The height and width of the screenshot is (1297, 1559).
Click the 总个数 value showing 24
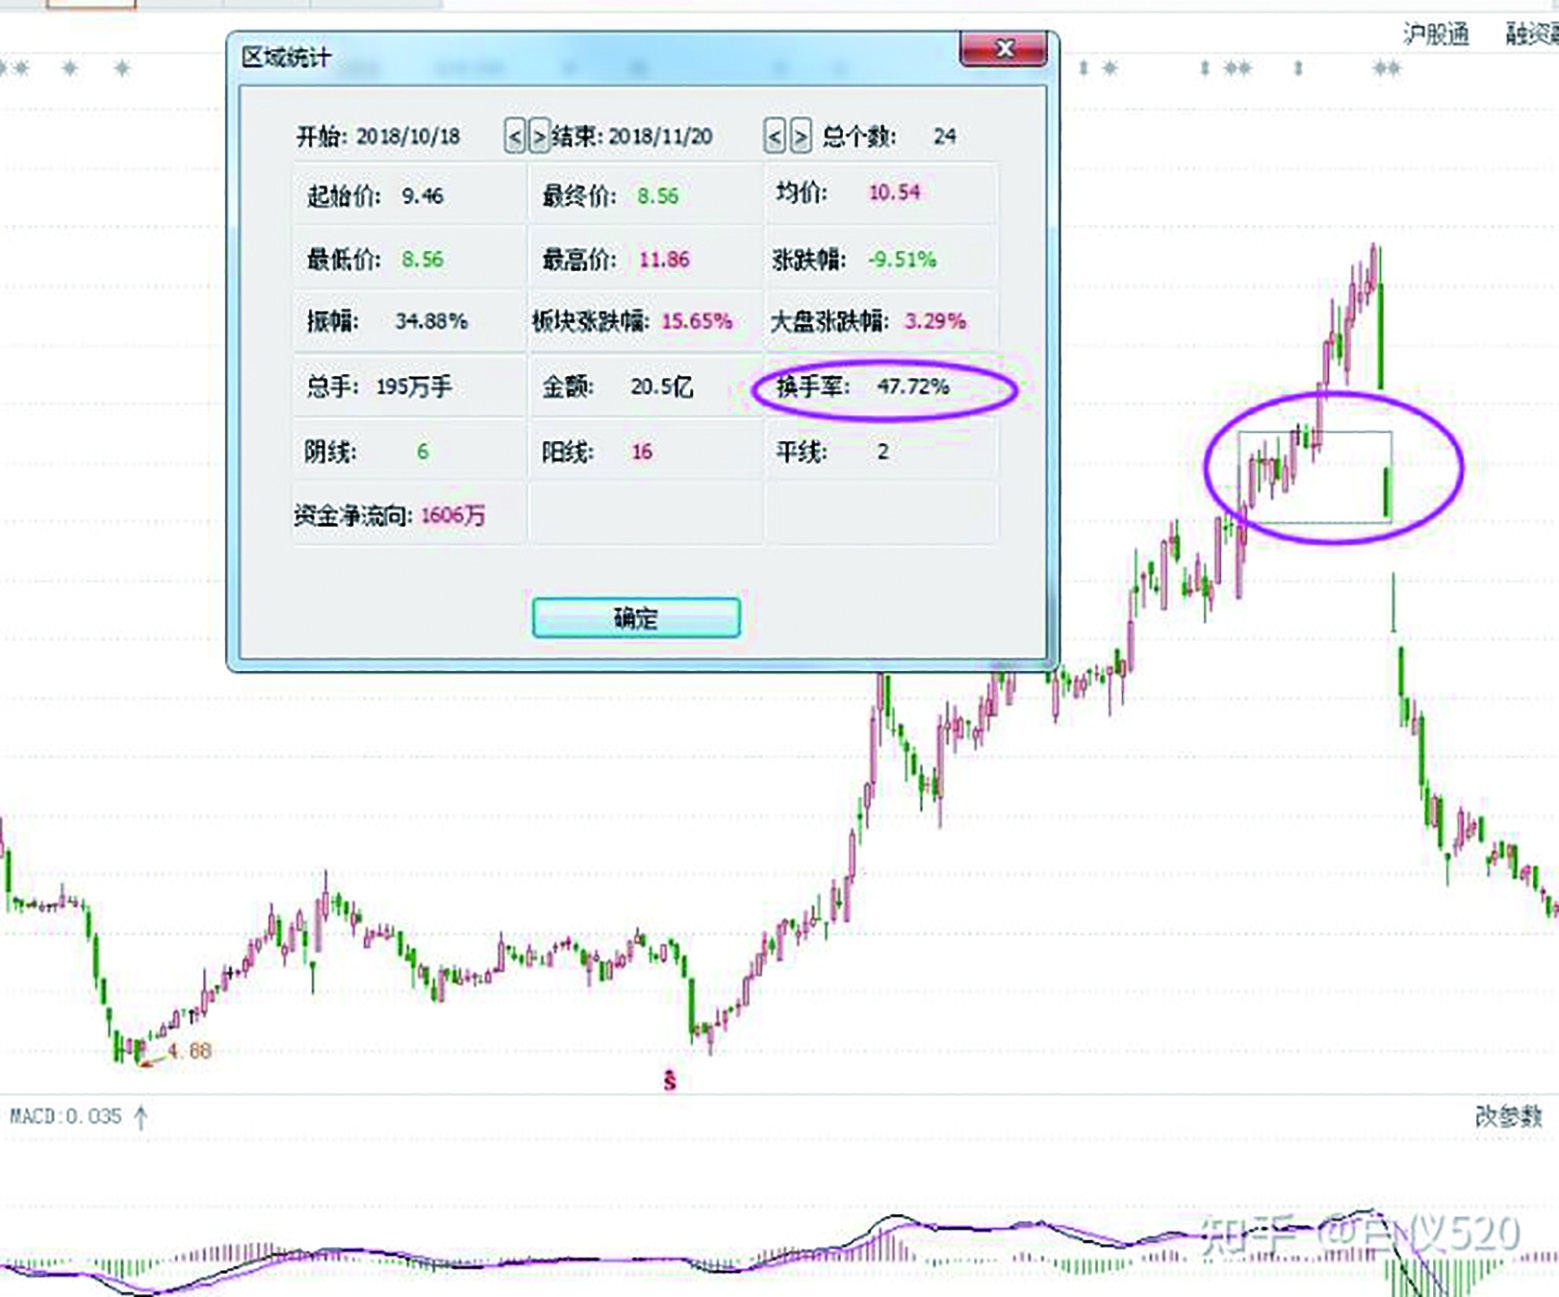coord(947,136)
